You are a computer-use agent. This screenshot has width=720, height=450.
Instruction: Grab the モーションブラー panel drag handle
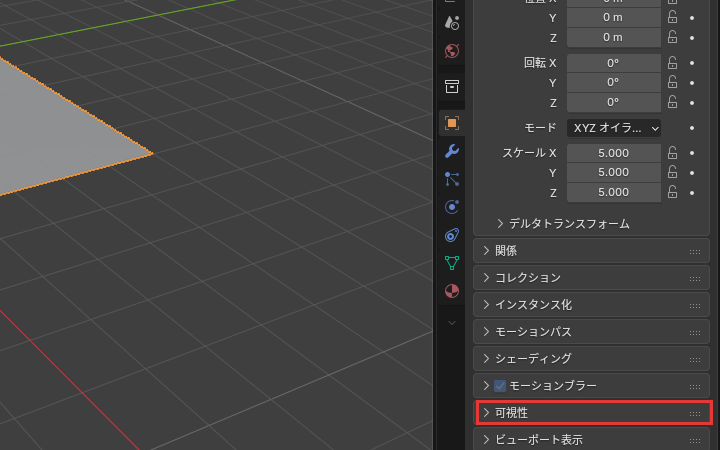click(695, 387)
